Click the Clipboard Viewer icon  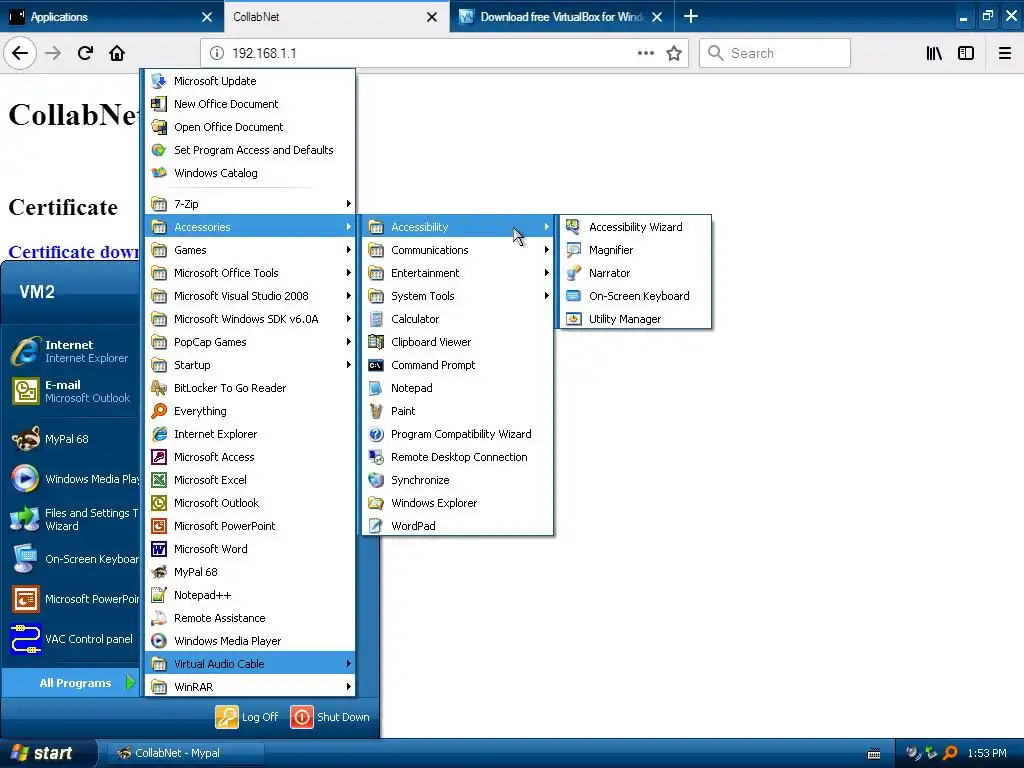coord(376,342)
